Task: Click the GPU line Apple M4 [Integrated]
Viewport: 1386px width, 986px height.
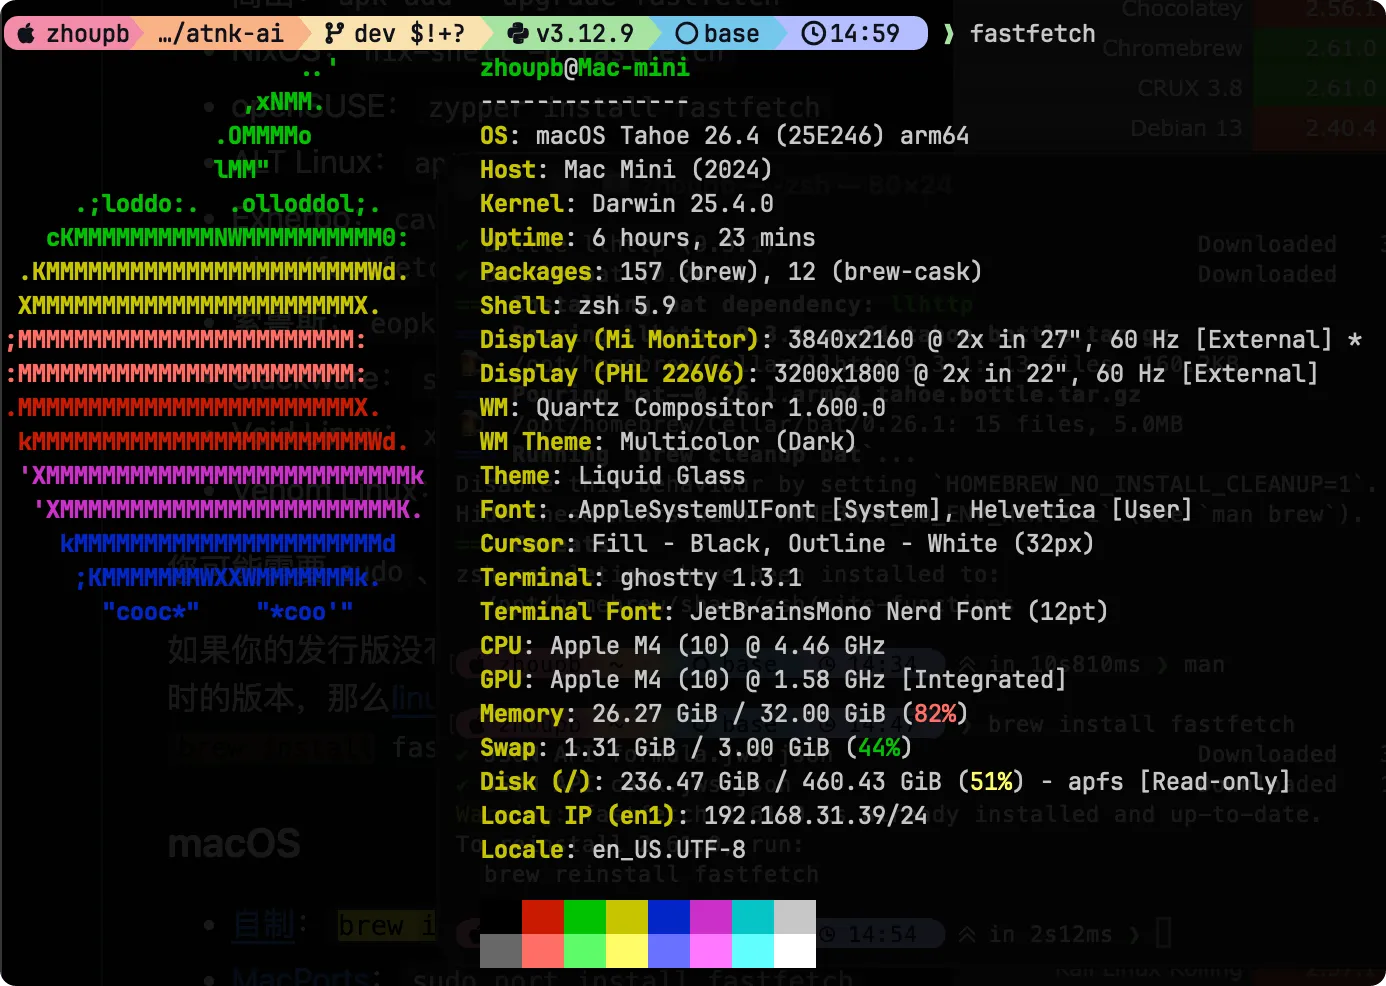Action: click(774, 679)
